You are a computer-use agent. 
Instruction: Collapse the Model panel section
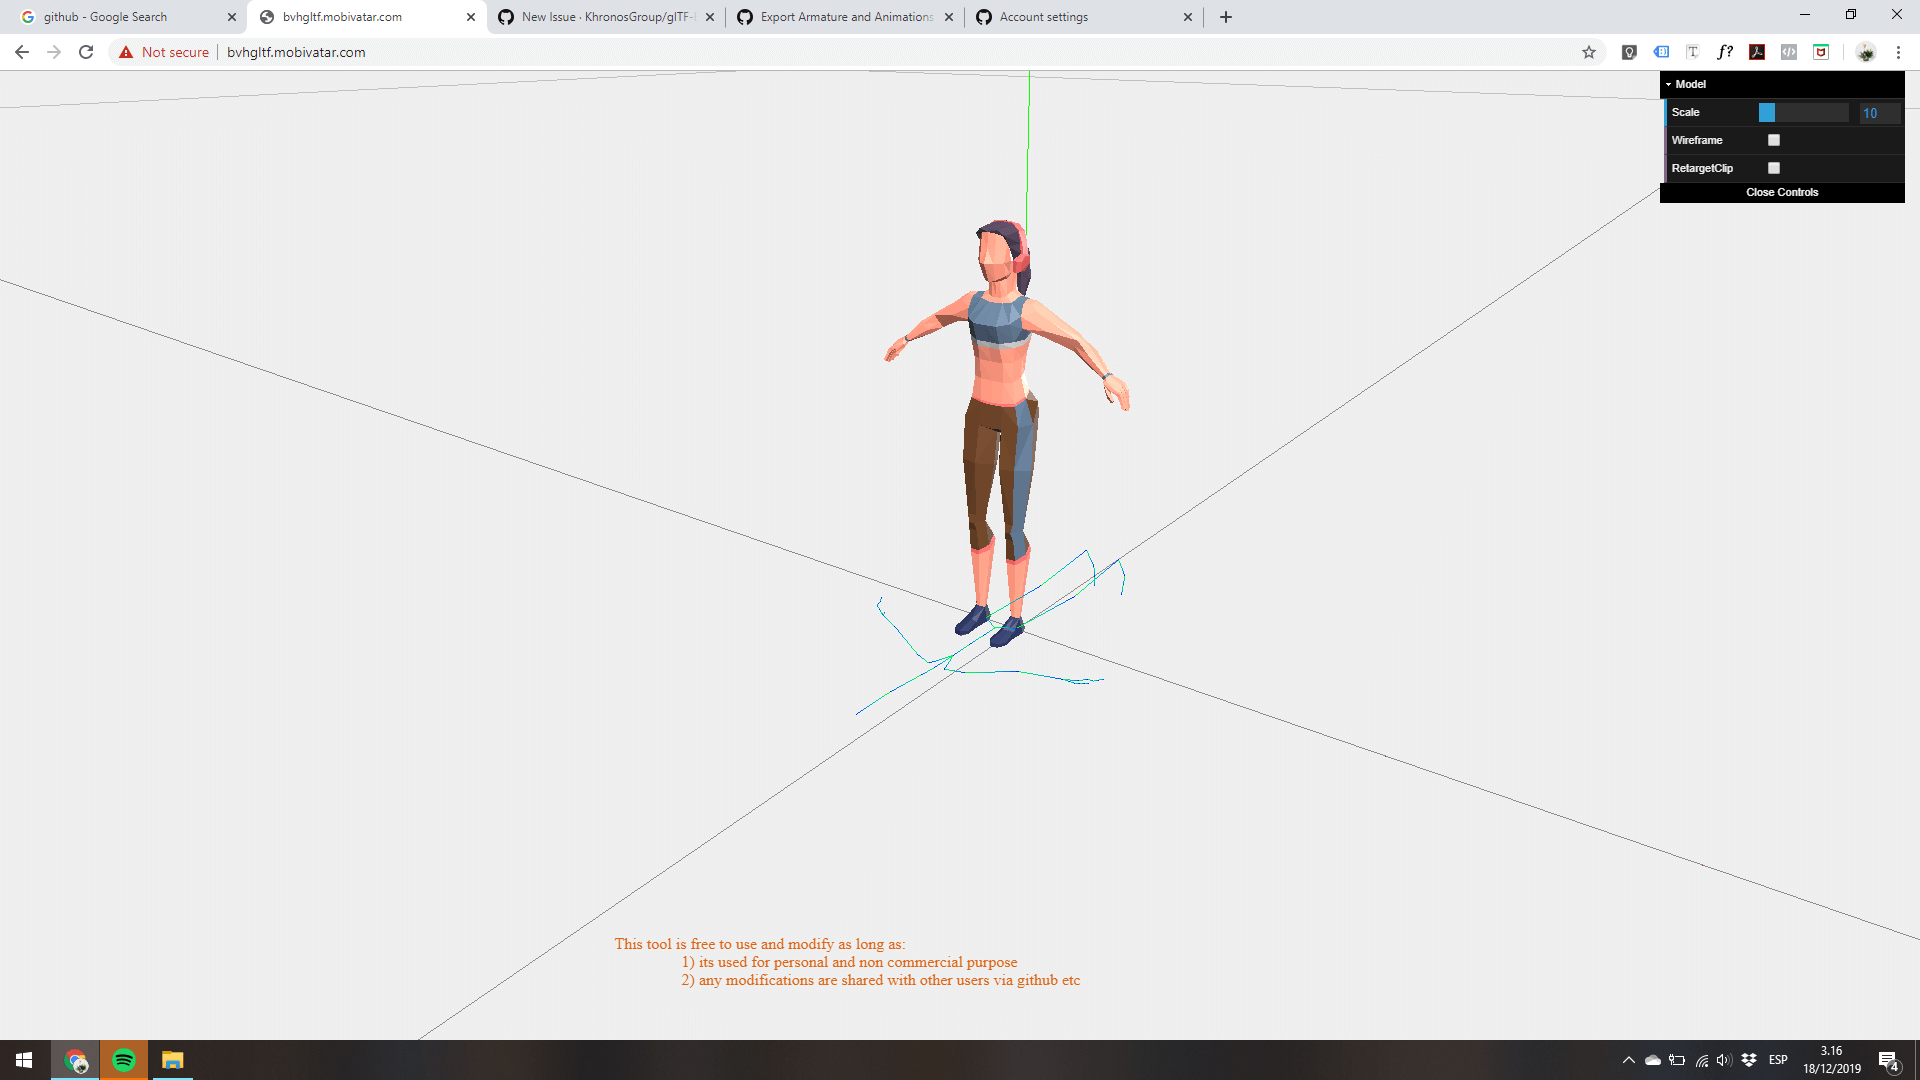[x=1670, y=84]
